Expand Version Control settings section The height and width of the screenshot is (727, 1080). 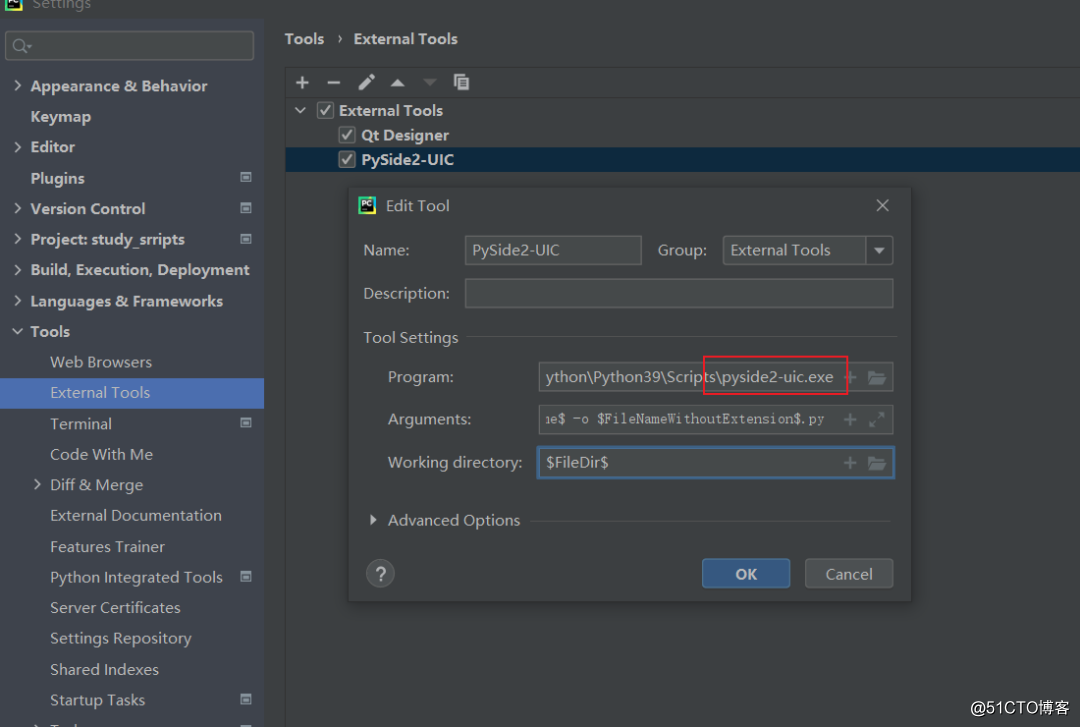tap(17, 208)
